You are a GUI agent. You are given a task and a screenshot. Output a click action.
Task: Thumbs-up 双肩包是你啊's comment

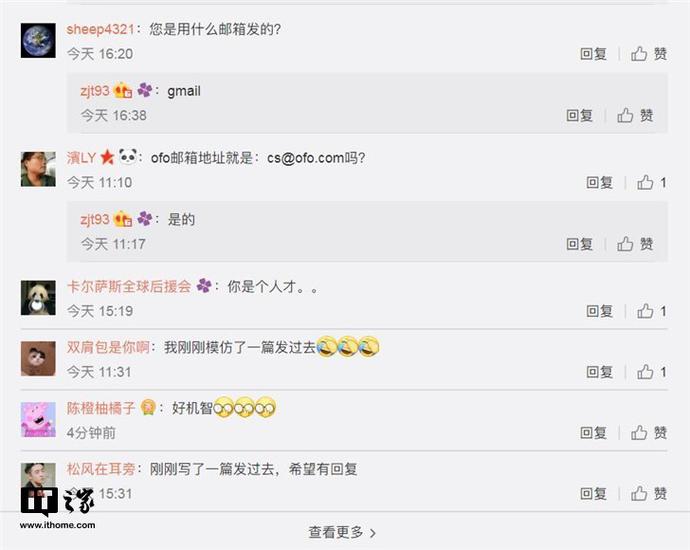(652, 372)
